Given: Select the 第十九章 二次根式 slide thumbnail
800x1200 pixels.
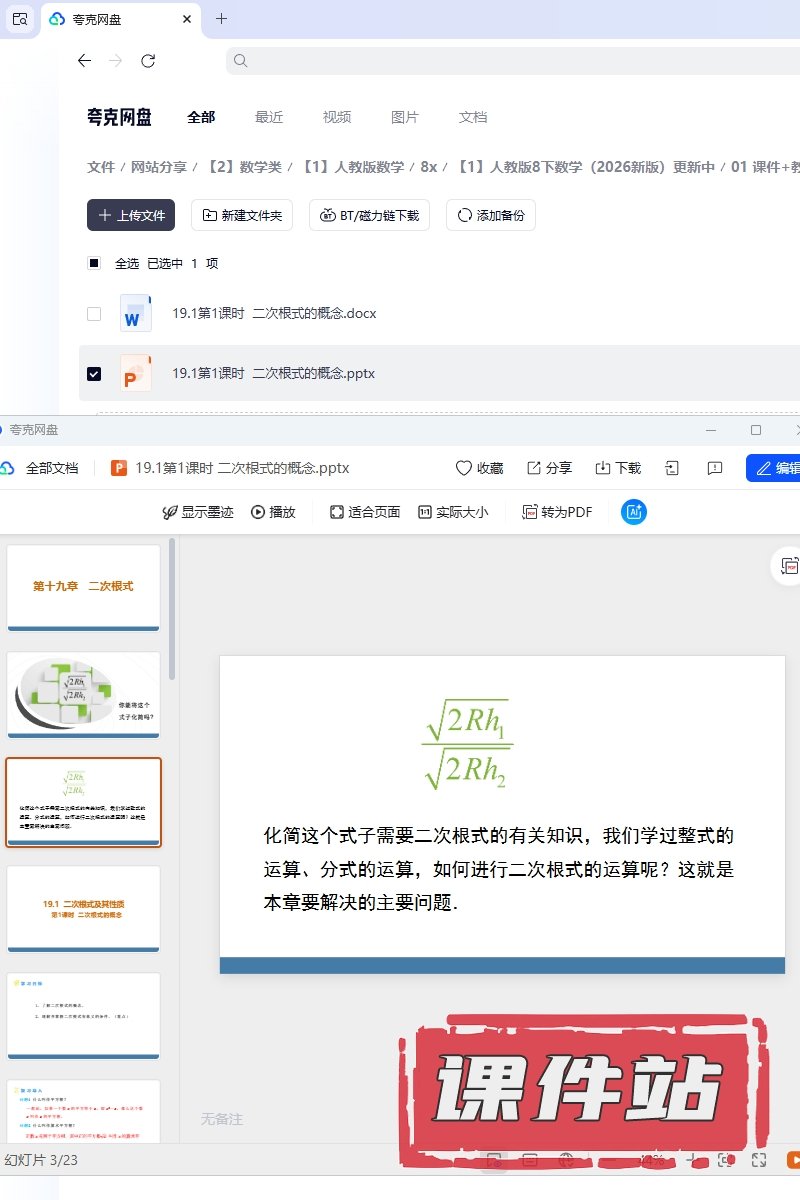Looking at the screenshot, I should point(84,587).
